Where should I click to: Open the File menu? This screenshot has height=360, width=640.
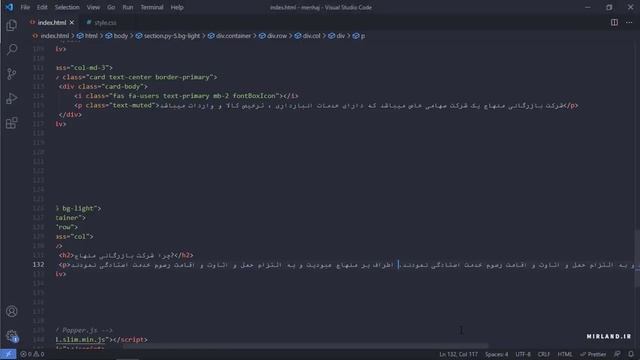click(x=25, y=7)
